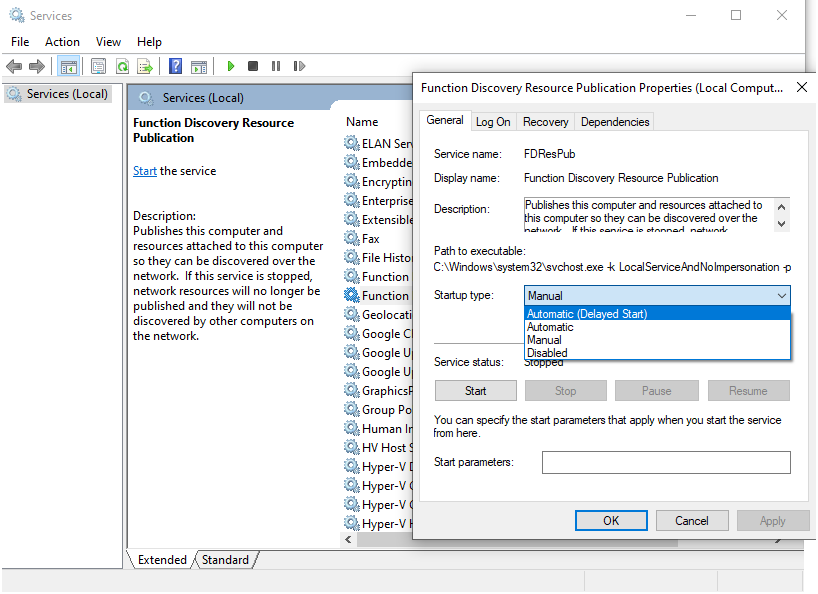Viewport: 818px width, 594px height.
Task: Switch to Standard view tab at bottom
Action: pos(225,560)
